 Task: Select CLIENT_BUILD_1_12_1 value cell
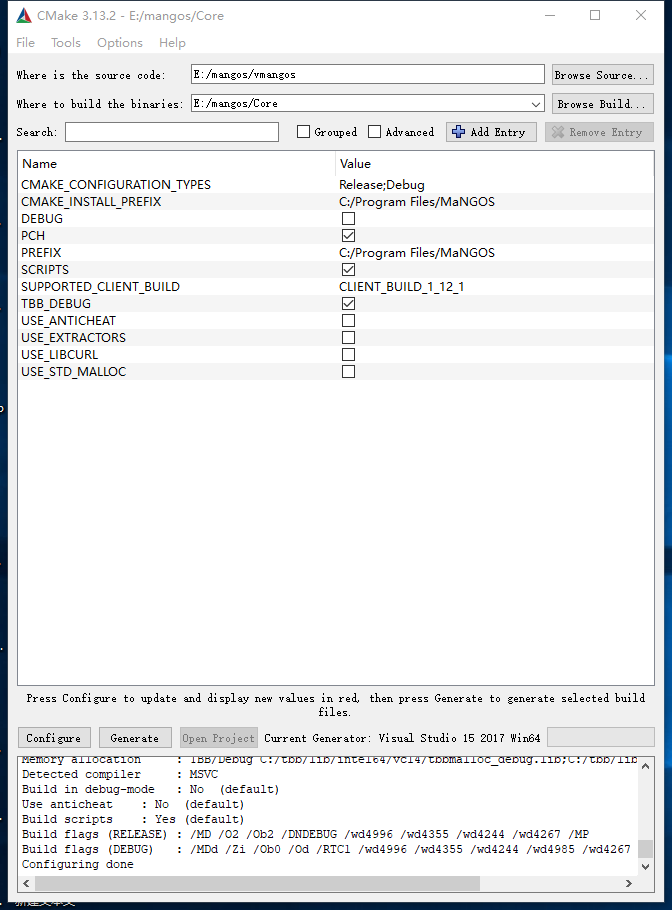(x=402, y=287)
